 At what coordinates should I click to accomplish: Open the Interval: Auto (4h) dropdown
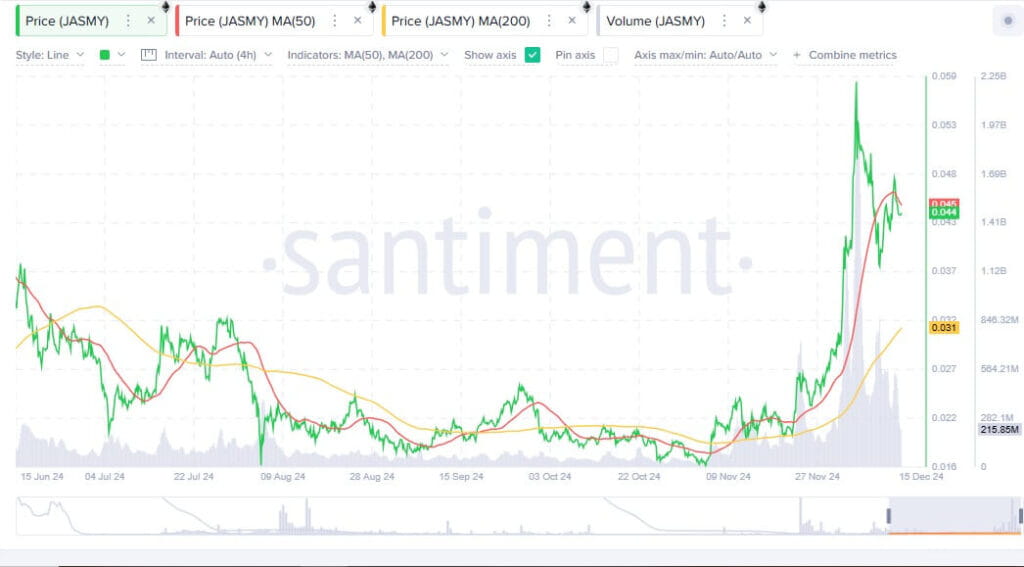tap(218, 55)
